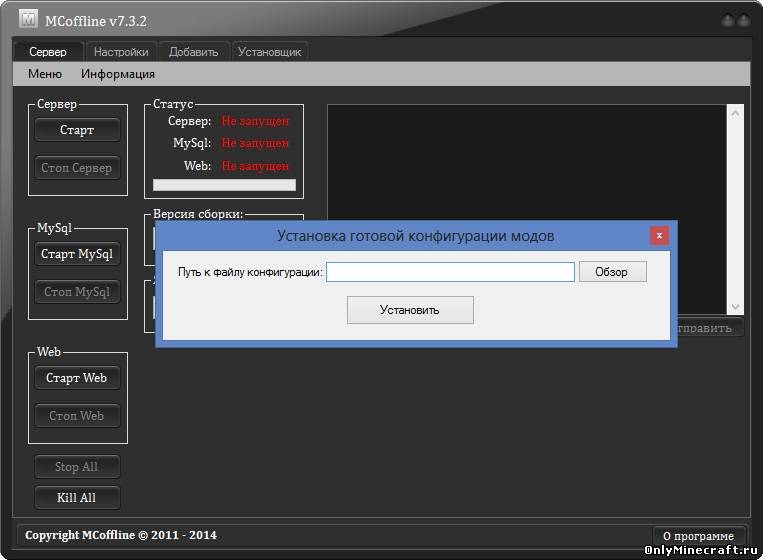The height and width of the screenshot is (560, 763).
Task: Launch web server with Старт Web
Action: click(77, 378)
